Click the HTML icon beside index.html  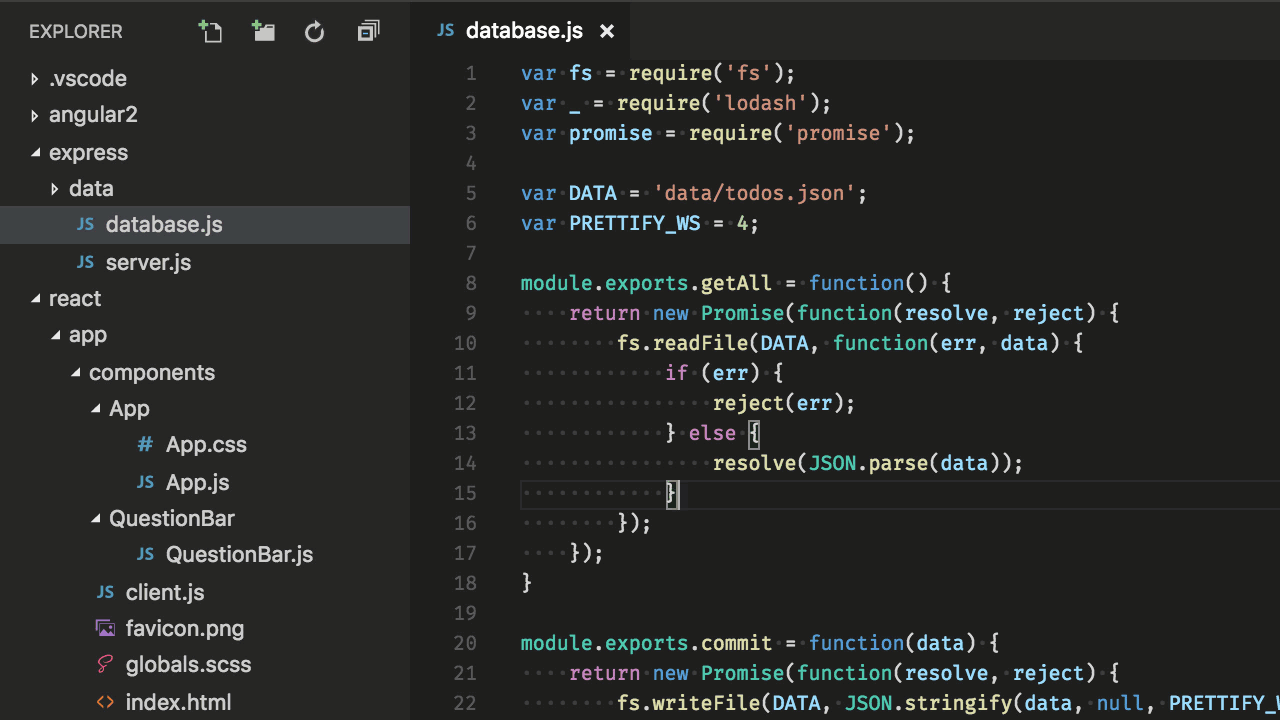(x=105, y=701)
